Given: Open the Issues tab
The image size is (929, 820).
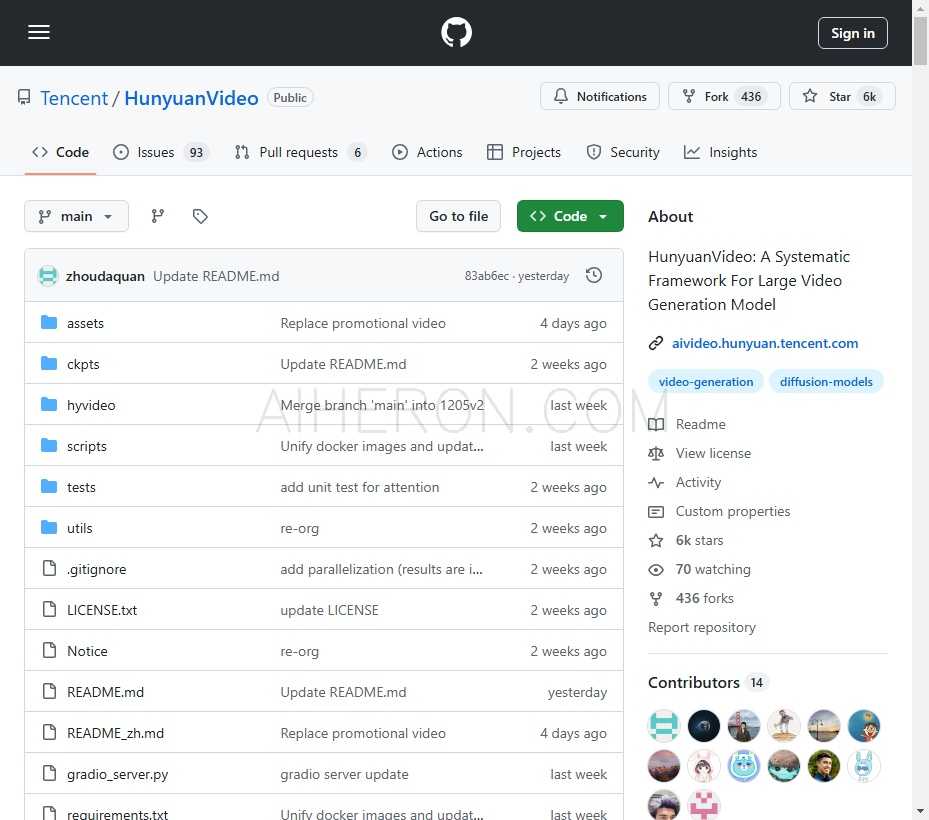Looking at the screenshot, I should point(161,152).
